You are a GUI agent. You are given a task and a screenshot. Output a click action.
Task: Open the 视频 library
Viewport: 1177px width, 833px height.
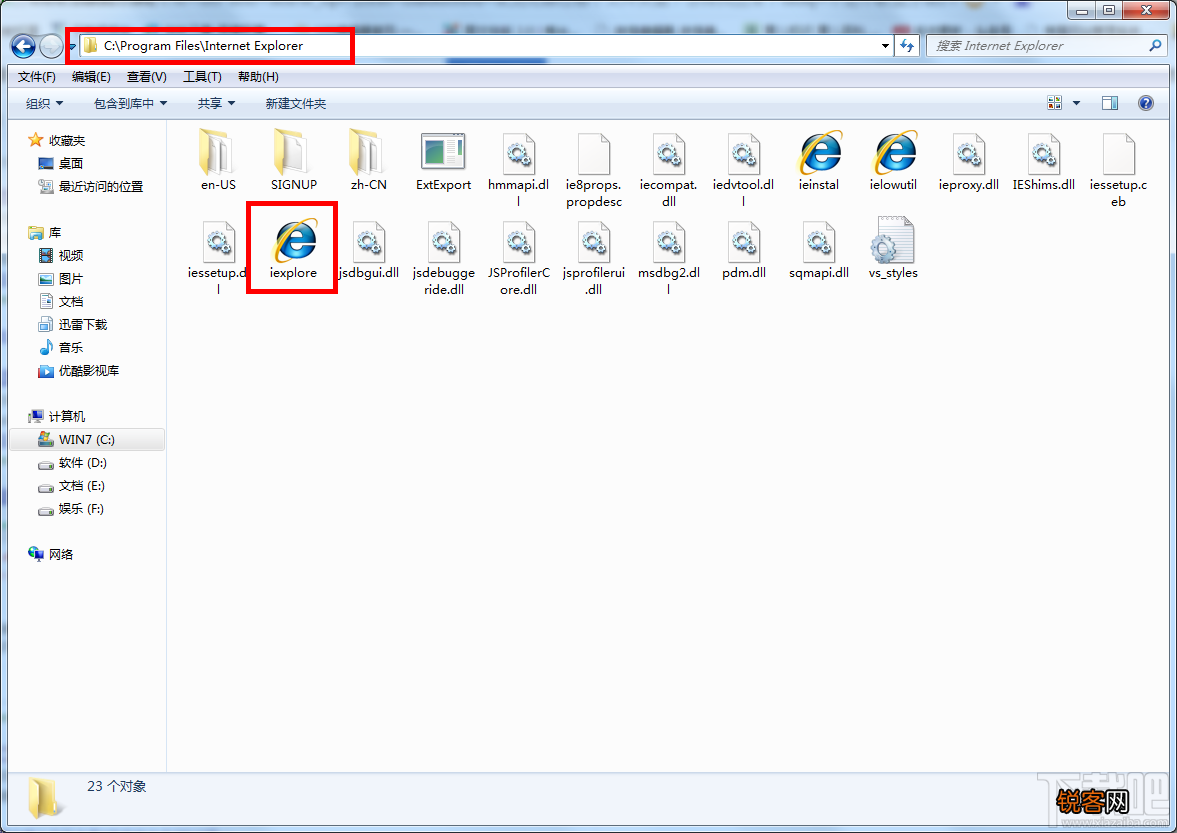click(x=61, y=256)
